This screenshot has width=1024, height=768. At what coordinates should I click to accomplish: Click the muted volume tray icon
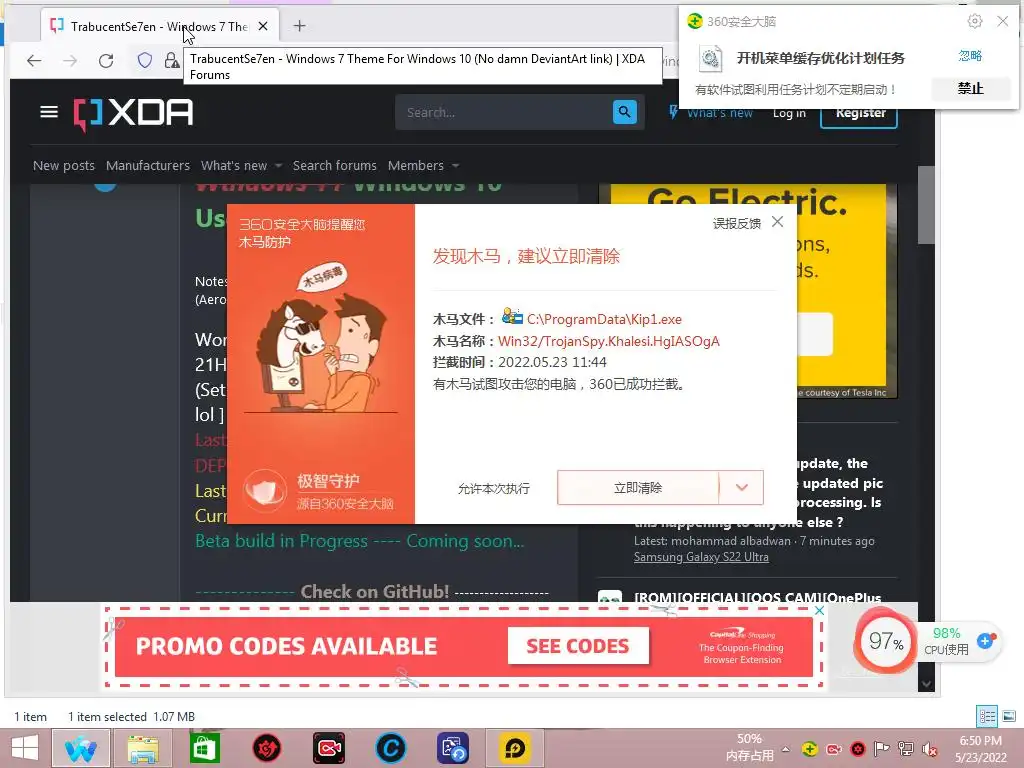point(929,749)
